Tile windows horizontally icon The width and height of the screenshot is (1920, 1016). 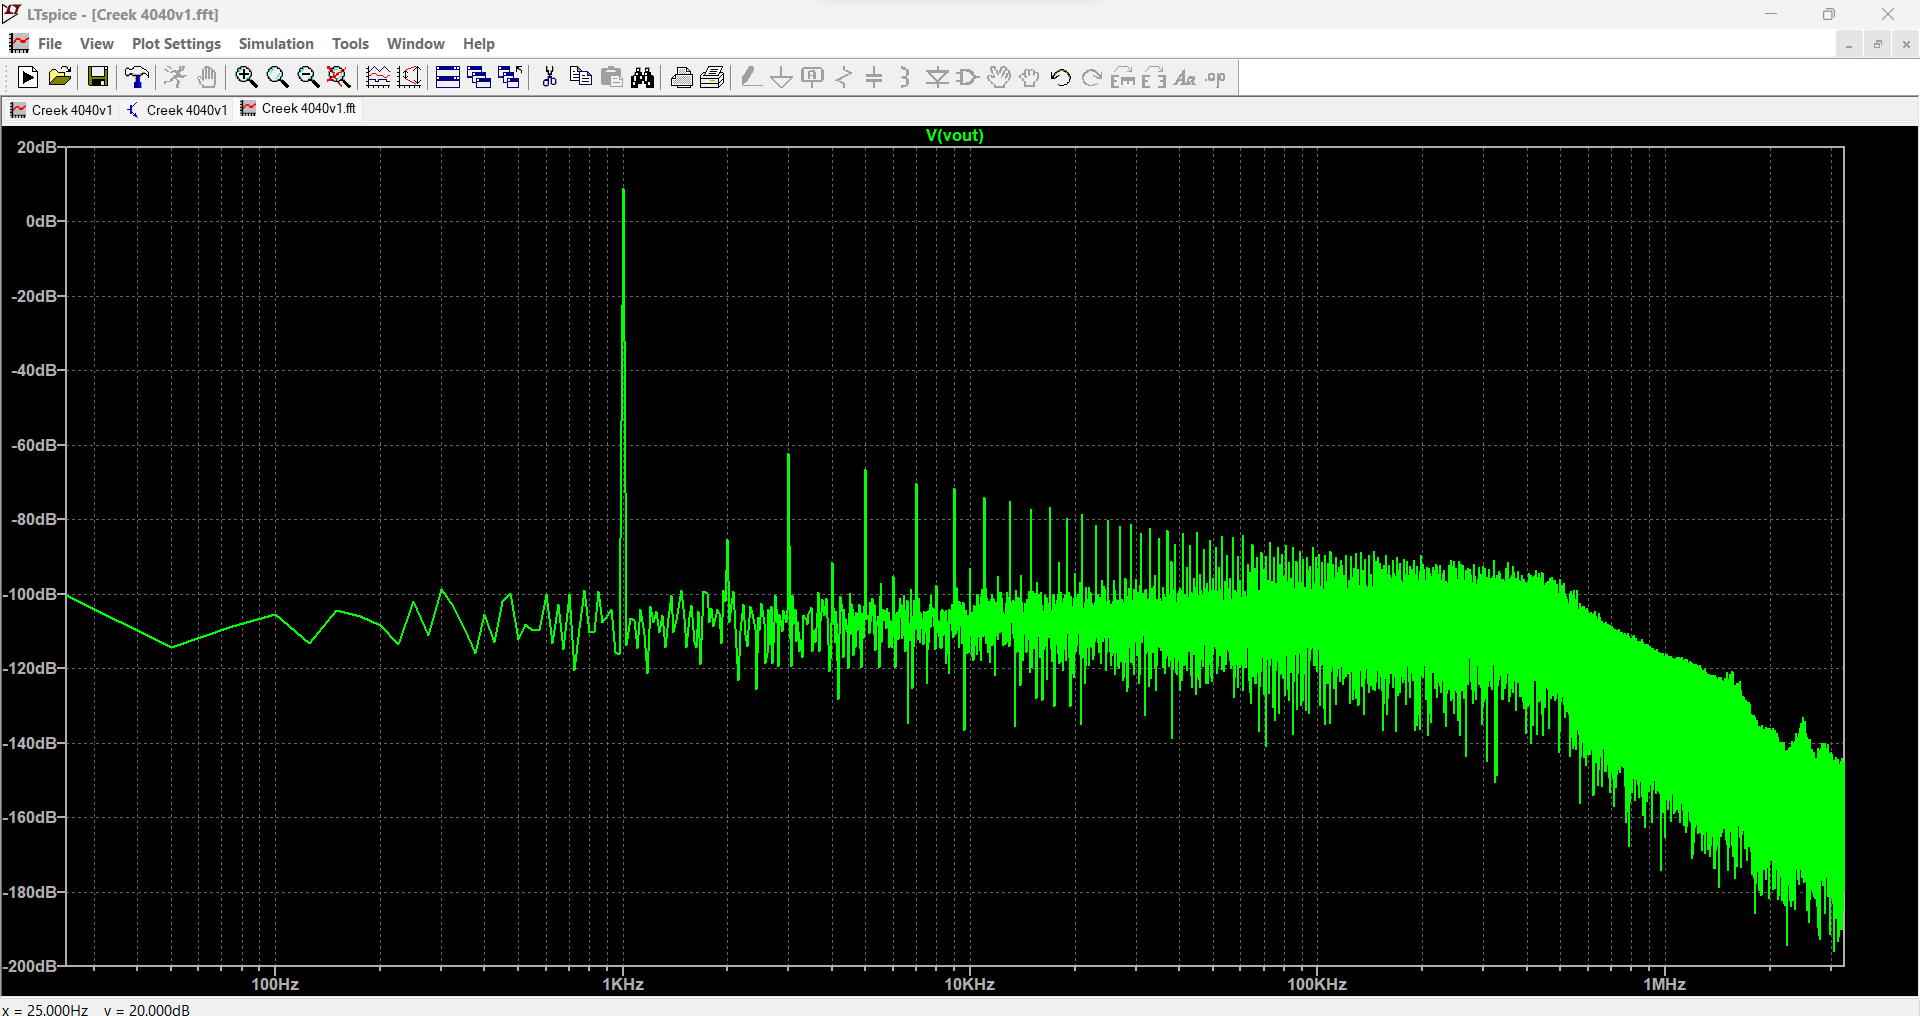pos(448,77)
